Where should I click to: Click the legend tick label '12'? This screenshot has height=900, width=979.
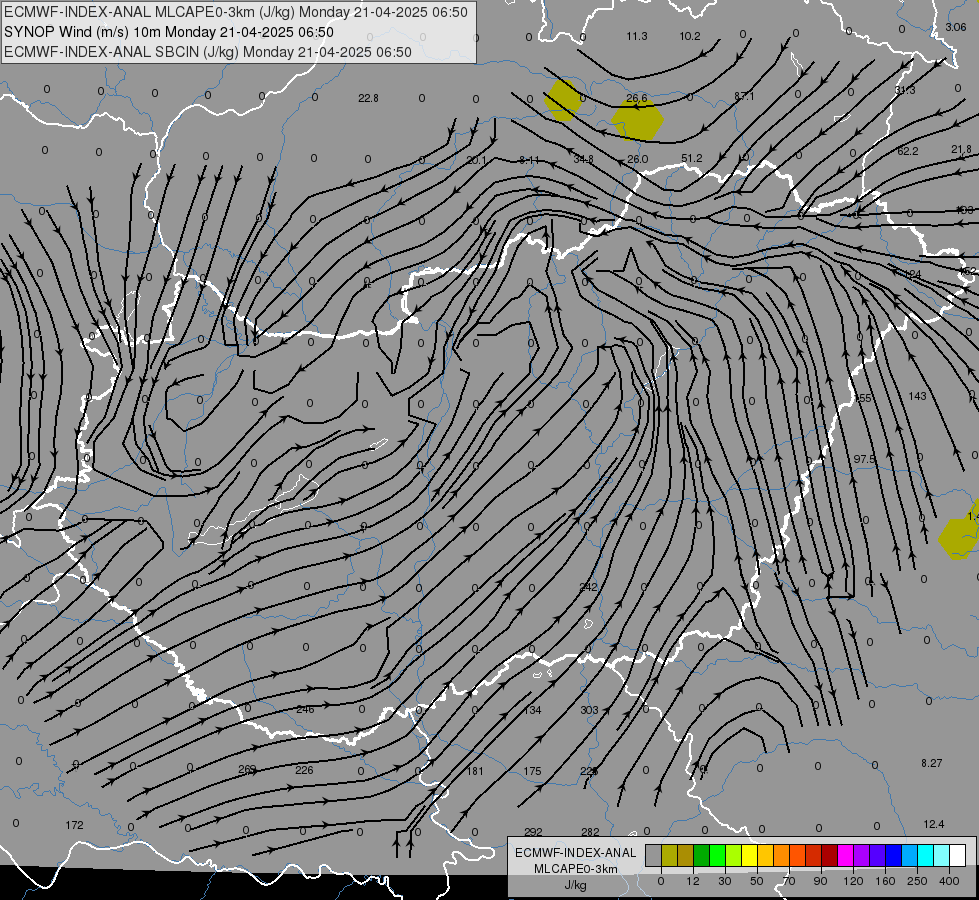[693, 881]
